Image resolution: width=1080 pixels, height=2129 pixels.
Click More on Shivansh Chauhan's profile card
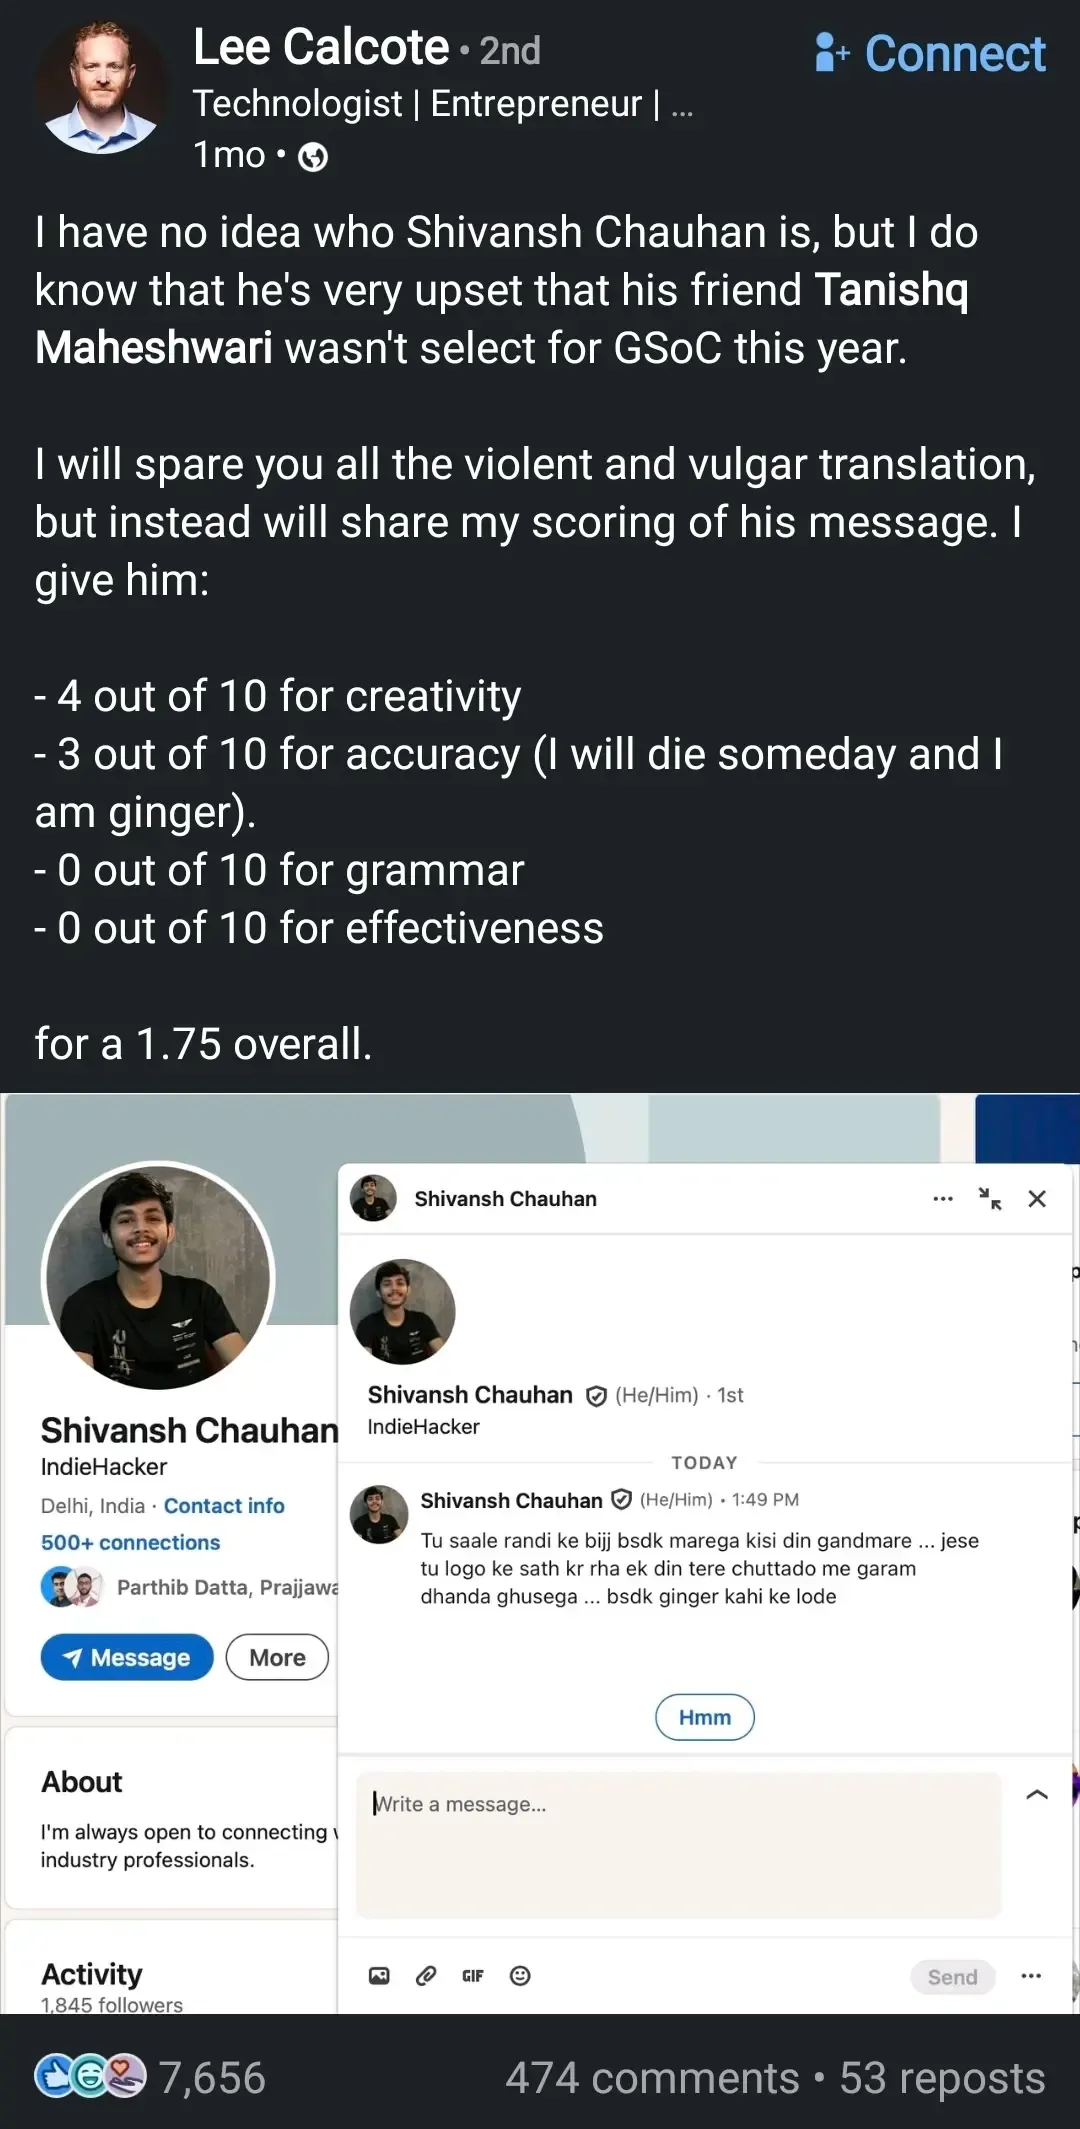(x=276, y=1657)
